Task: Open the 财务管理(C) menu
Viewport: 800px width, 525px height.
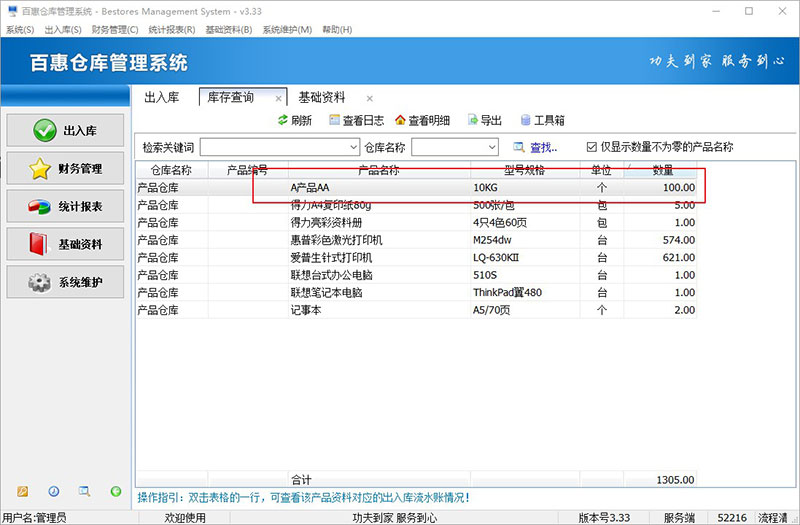Action: pos(115,30)
